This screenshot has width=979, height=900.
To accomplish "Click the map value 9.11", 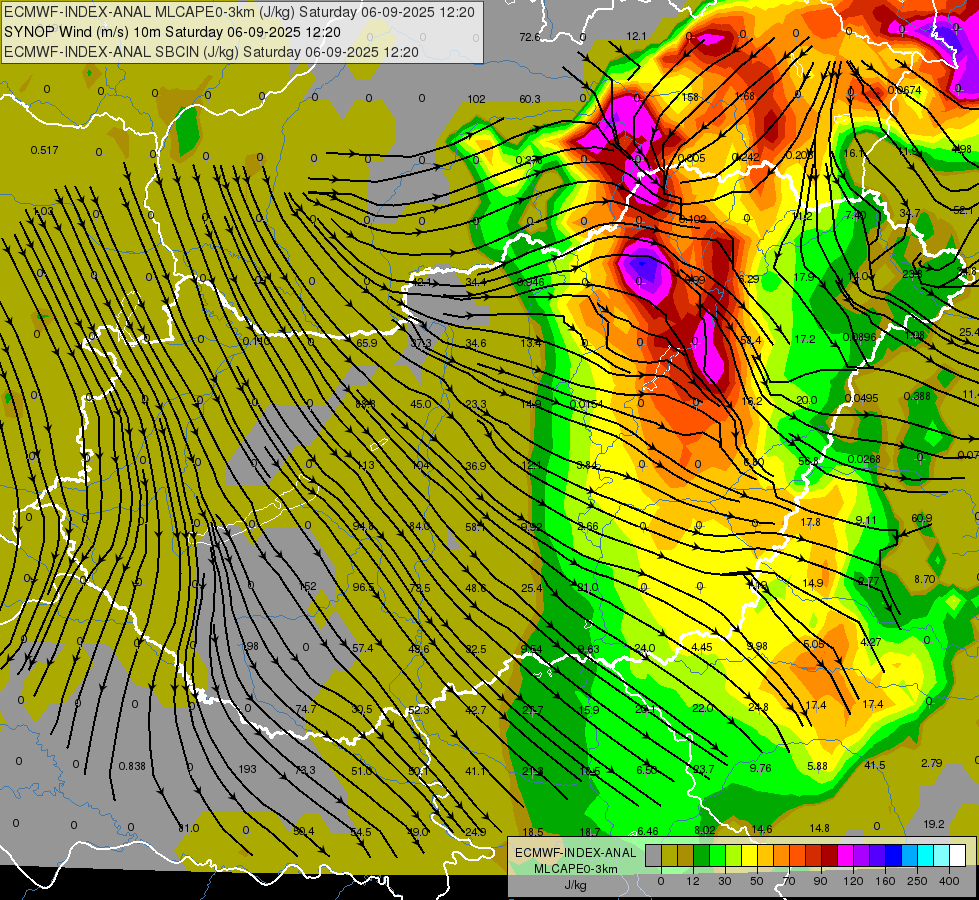I will 865,520.
